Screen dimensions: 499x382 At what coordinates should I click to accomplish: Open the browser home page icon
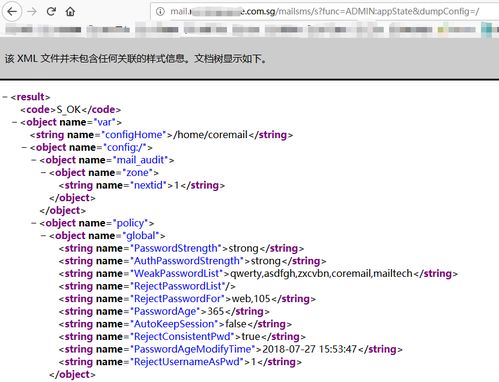[70, 12]
